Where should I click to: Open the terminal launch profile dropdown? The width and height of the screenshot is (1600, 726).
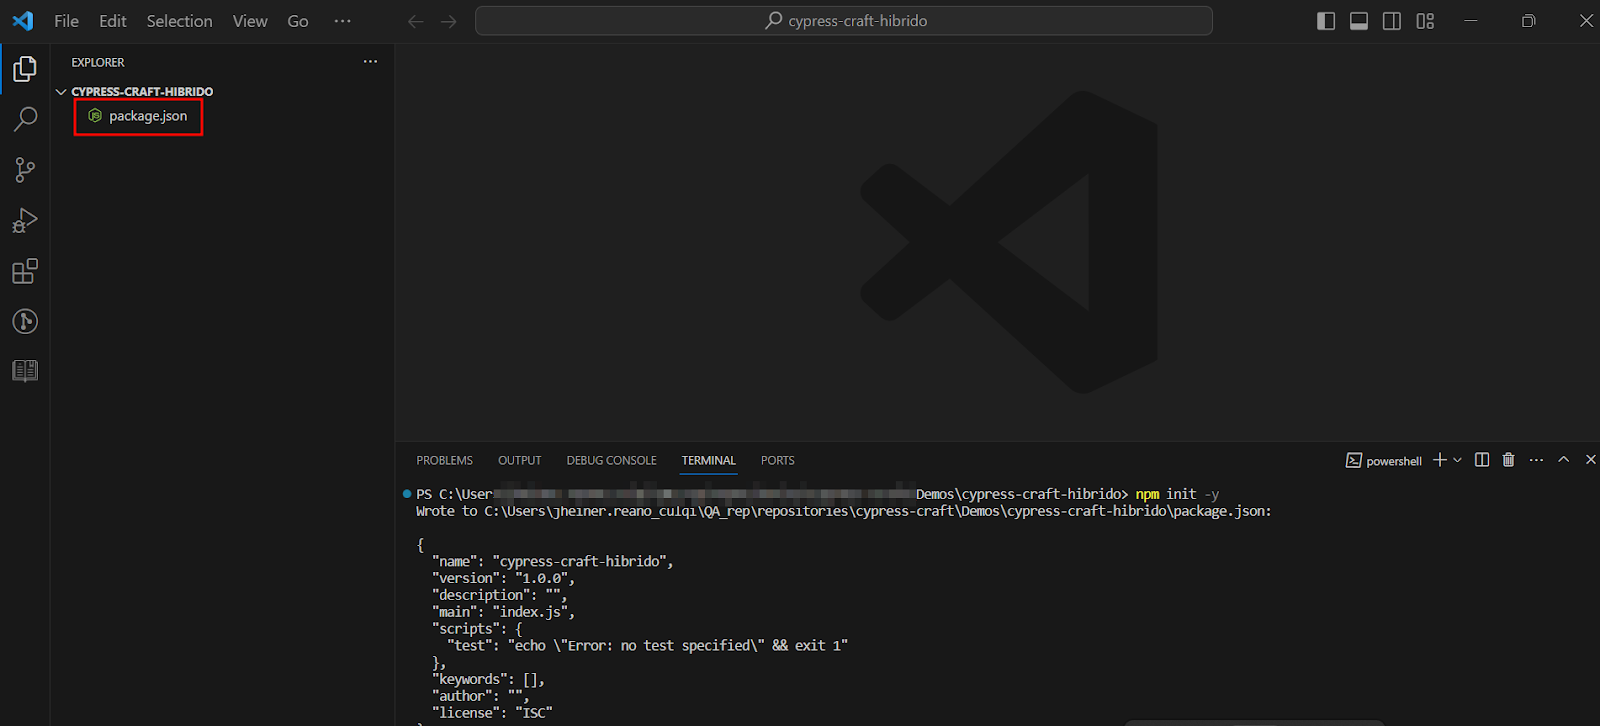pos(1457,460)
